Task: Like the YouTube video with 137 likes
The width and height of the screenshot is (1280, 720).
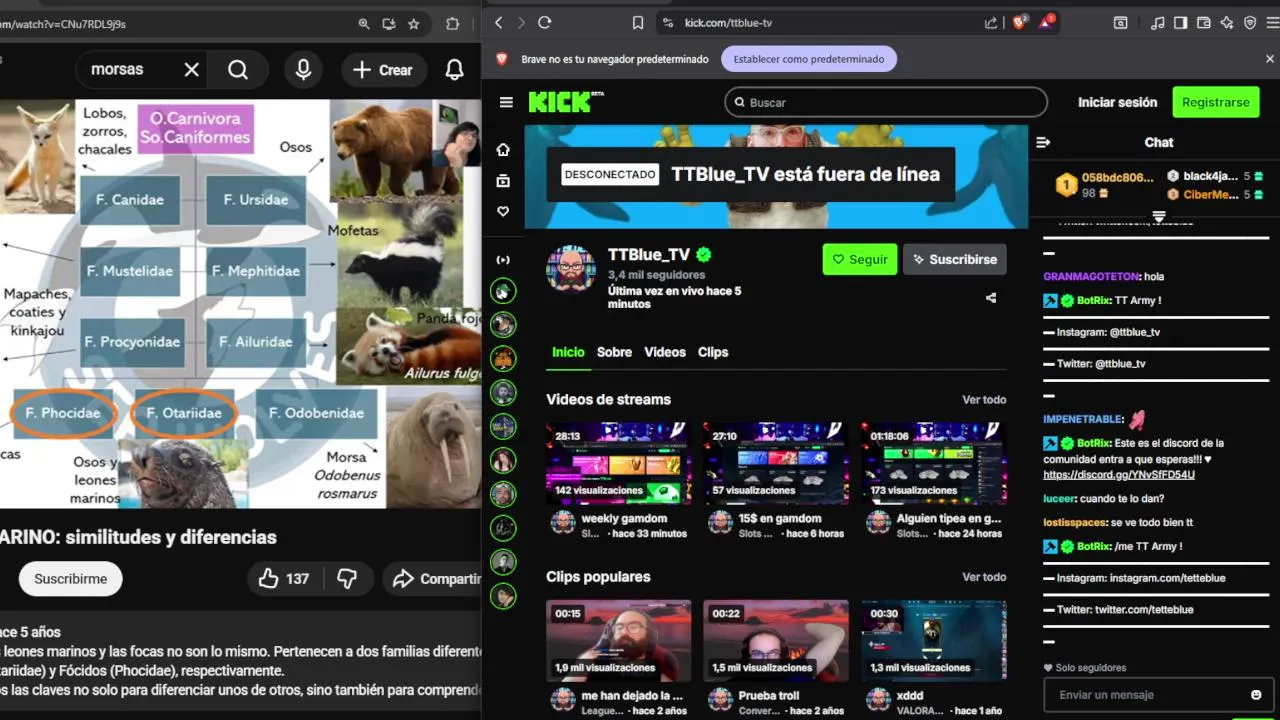Action: point(284,578)
